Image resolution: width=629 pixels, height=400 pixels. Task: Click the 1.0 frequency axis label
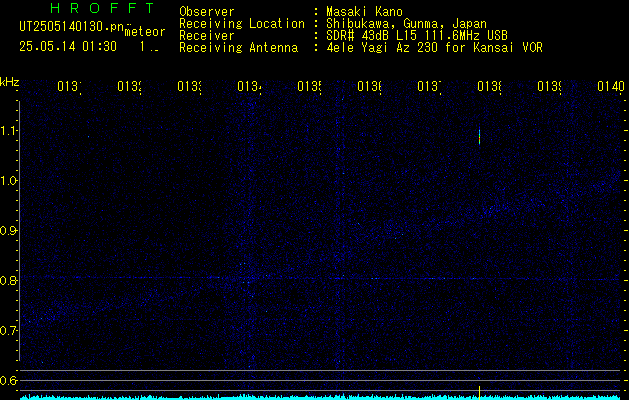coord(8,181)
